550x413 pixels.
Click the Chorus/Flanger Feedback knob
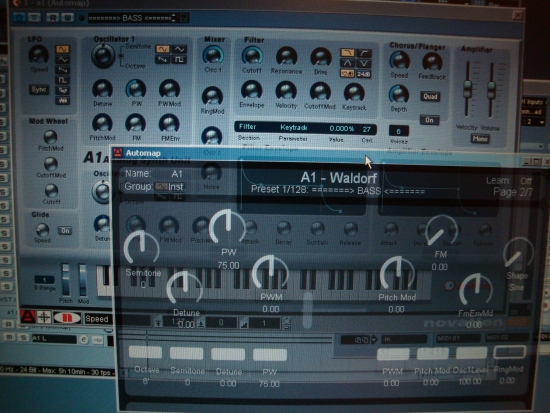tap(432, 62)
